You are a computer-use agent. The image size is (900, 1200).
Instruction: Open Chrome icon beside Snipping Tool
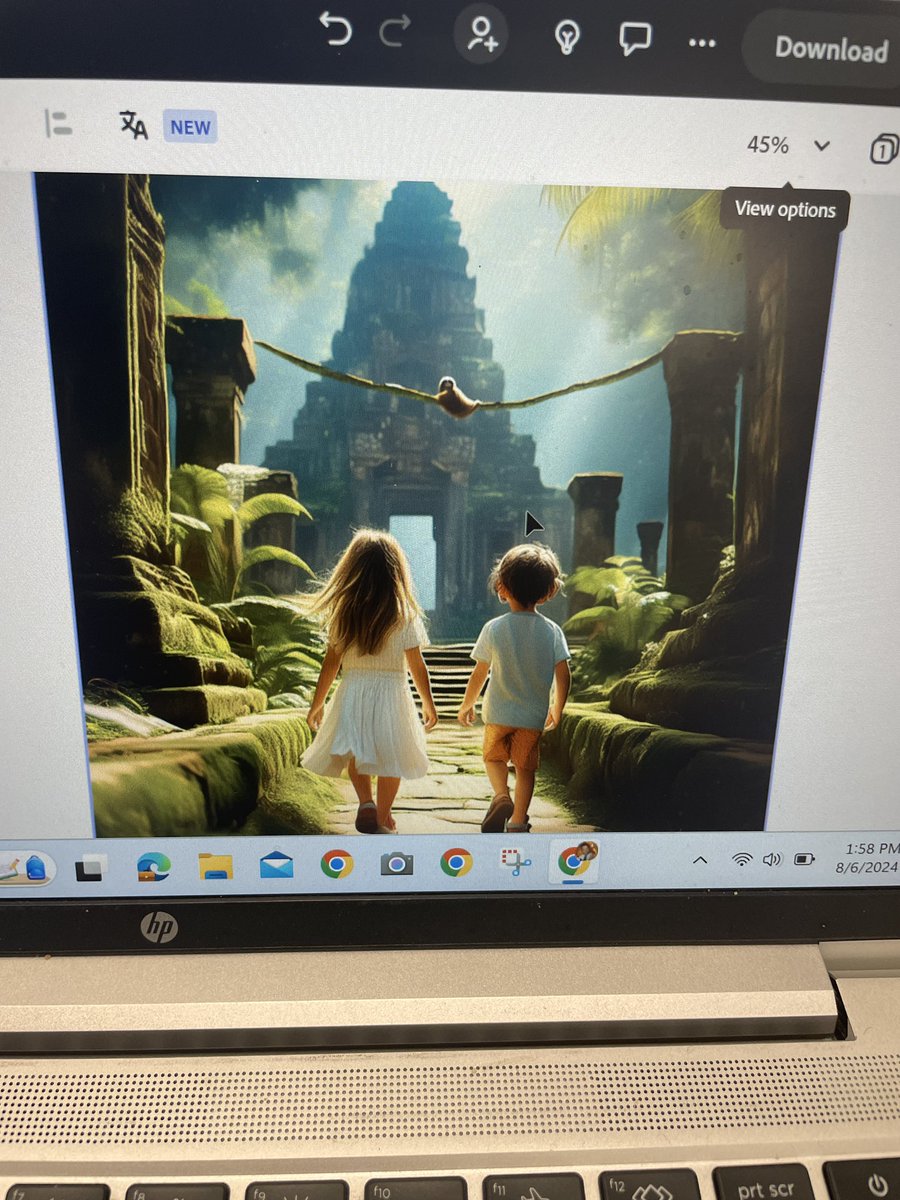click(x=456, y=861)
